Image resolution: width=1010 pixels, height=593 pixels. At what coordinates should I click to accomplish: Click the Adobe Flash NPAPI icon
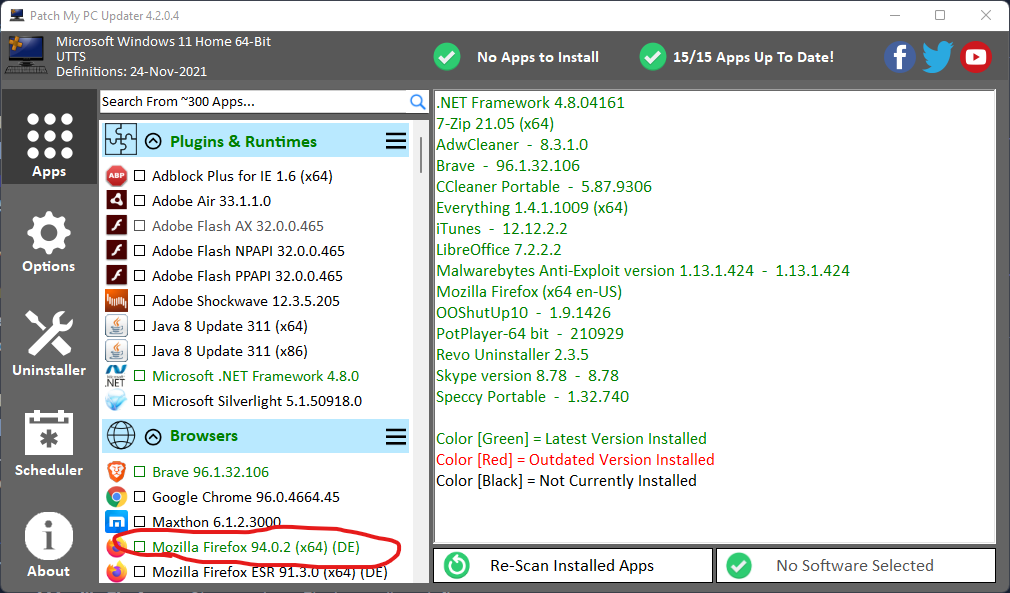coord(117,250)
